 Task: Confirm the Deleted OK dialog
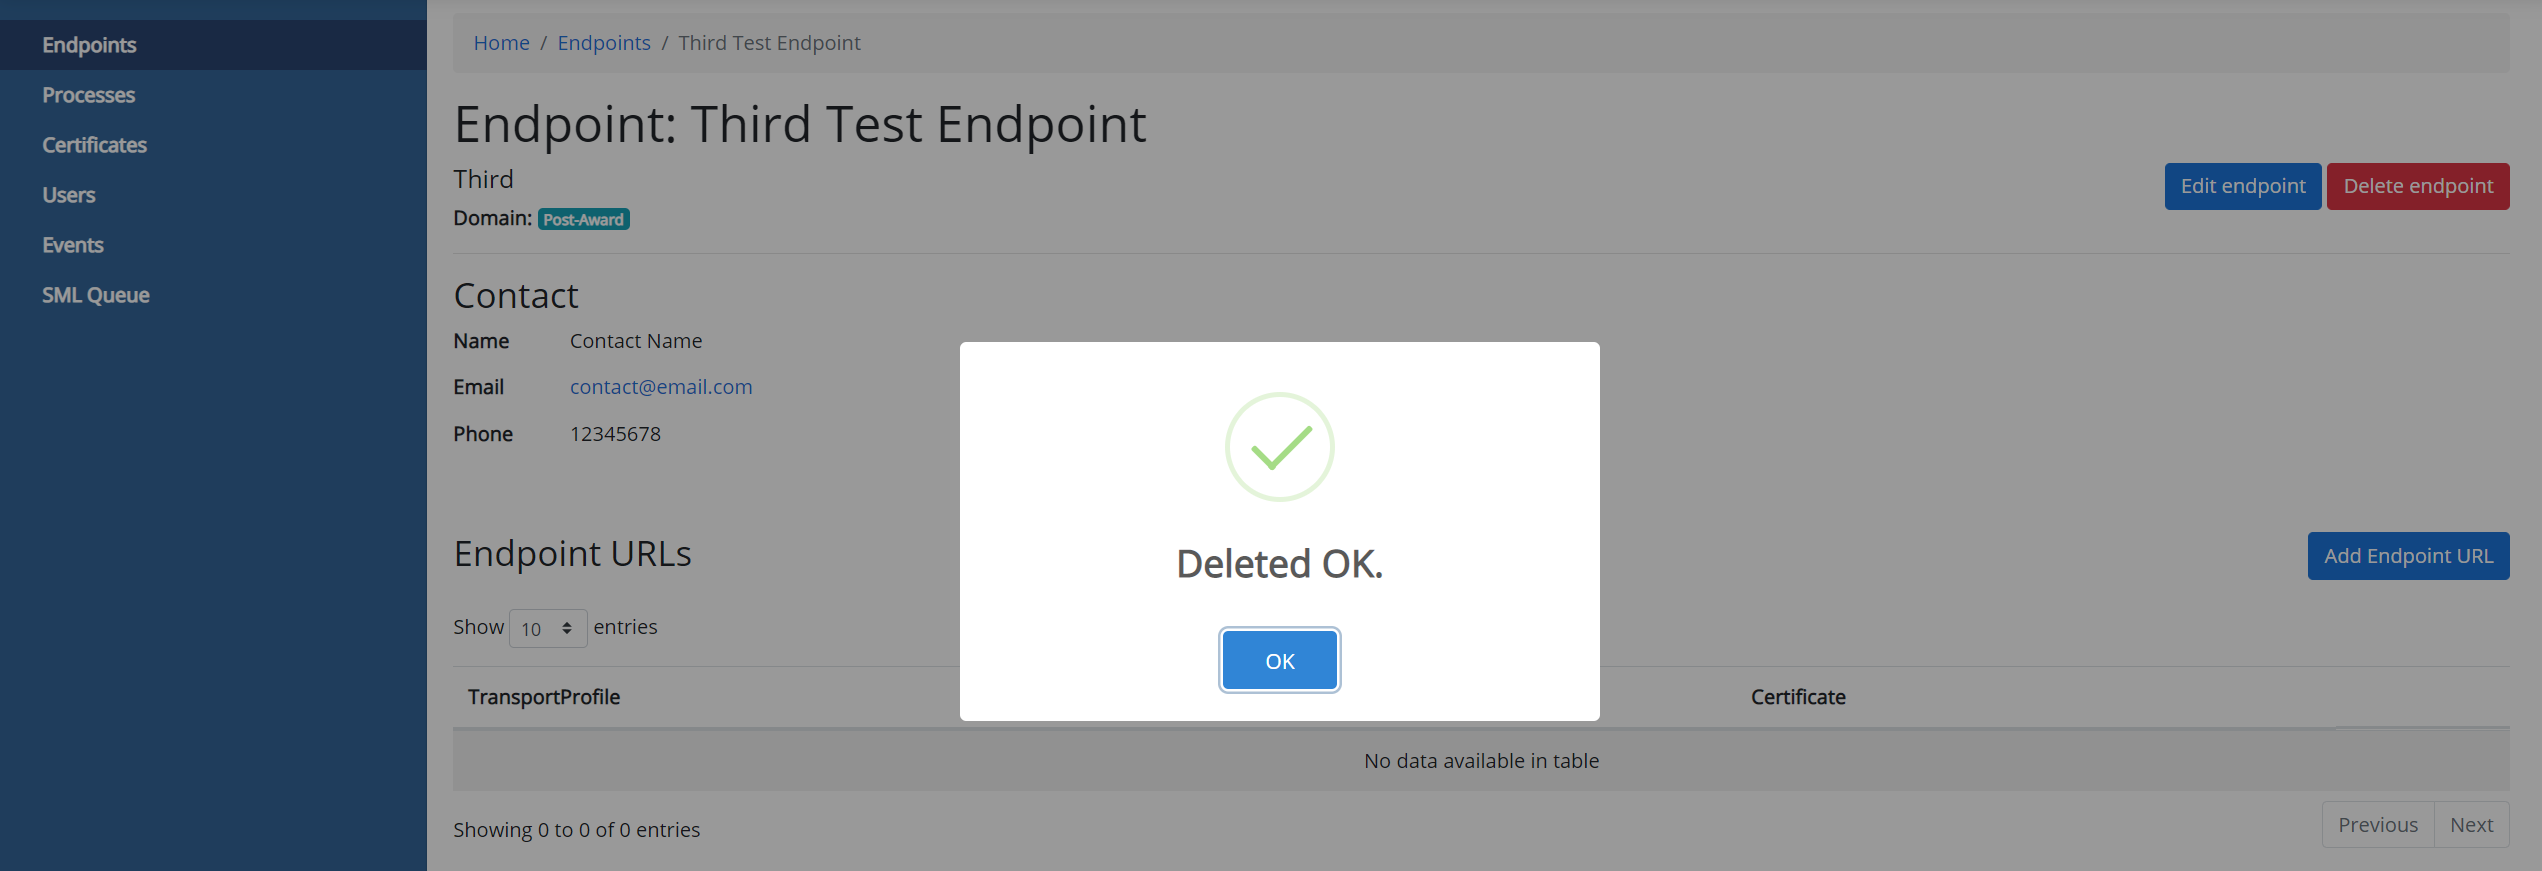coord(1279,660)
